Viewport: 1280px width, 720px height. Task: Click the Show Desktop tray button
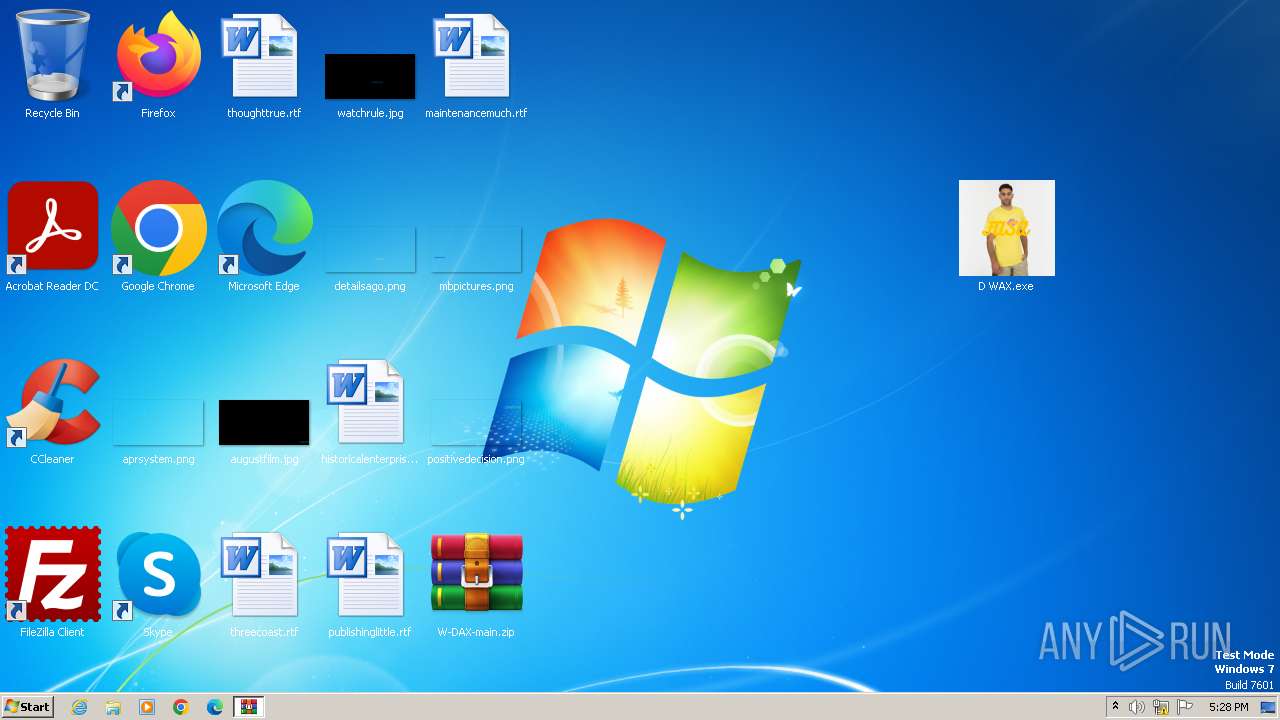tap(1269, 707)
